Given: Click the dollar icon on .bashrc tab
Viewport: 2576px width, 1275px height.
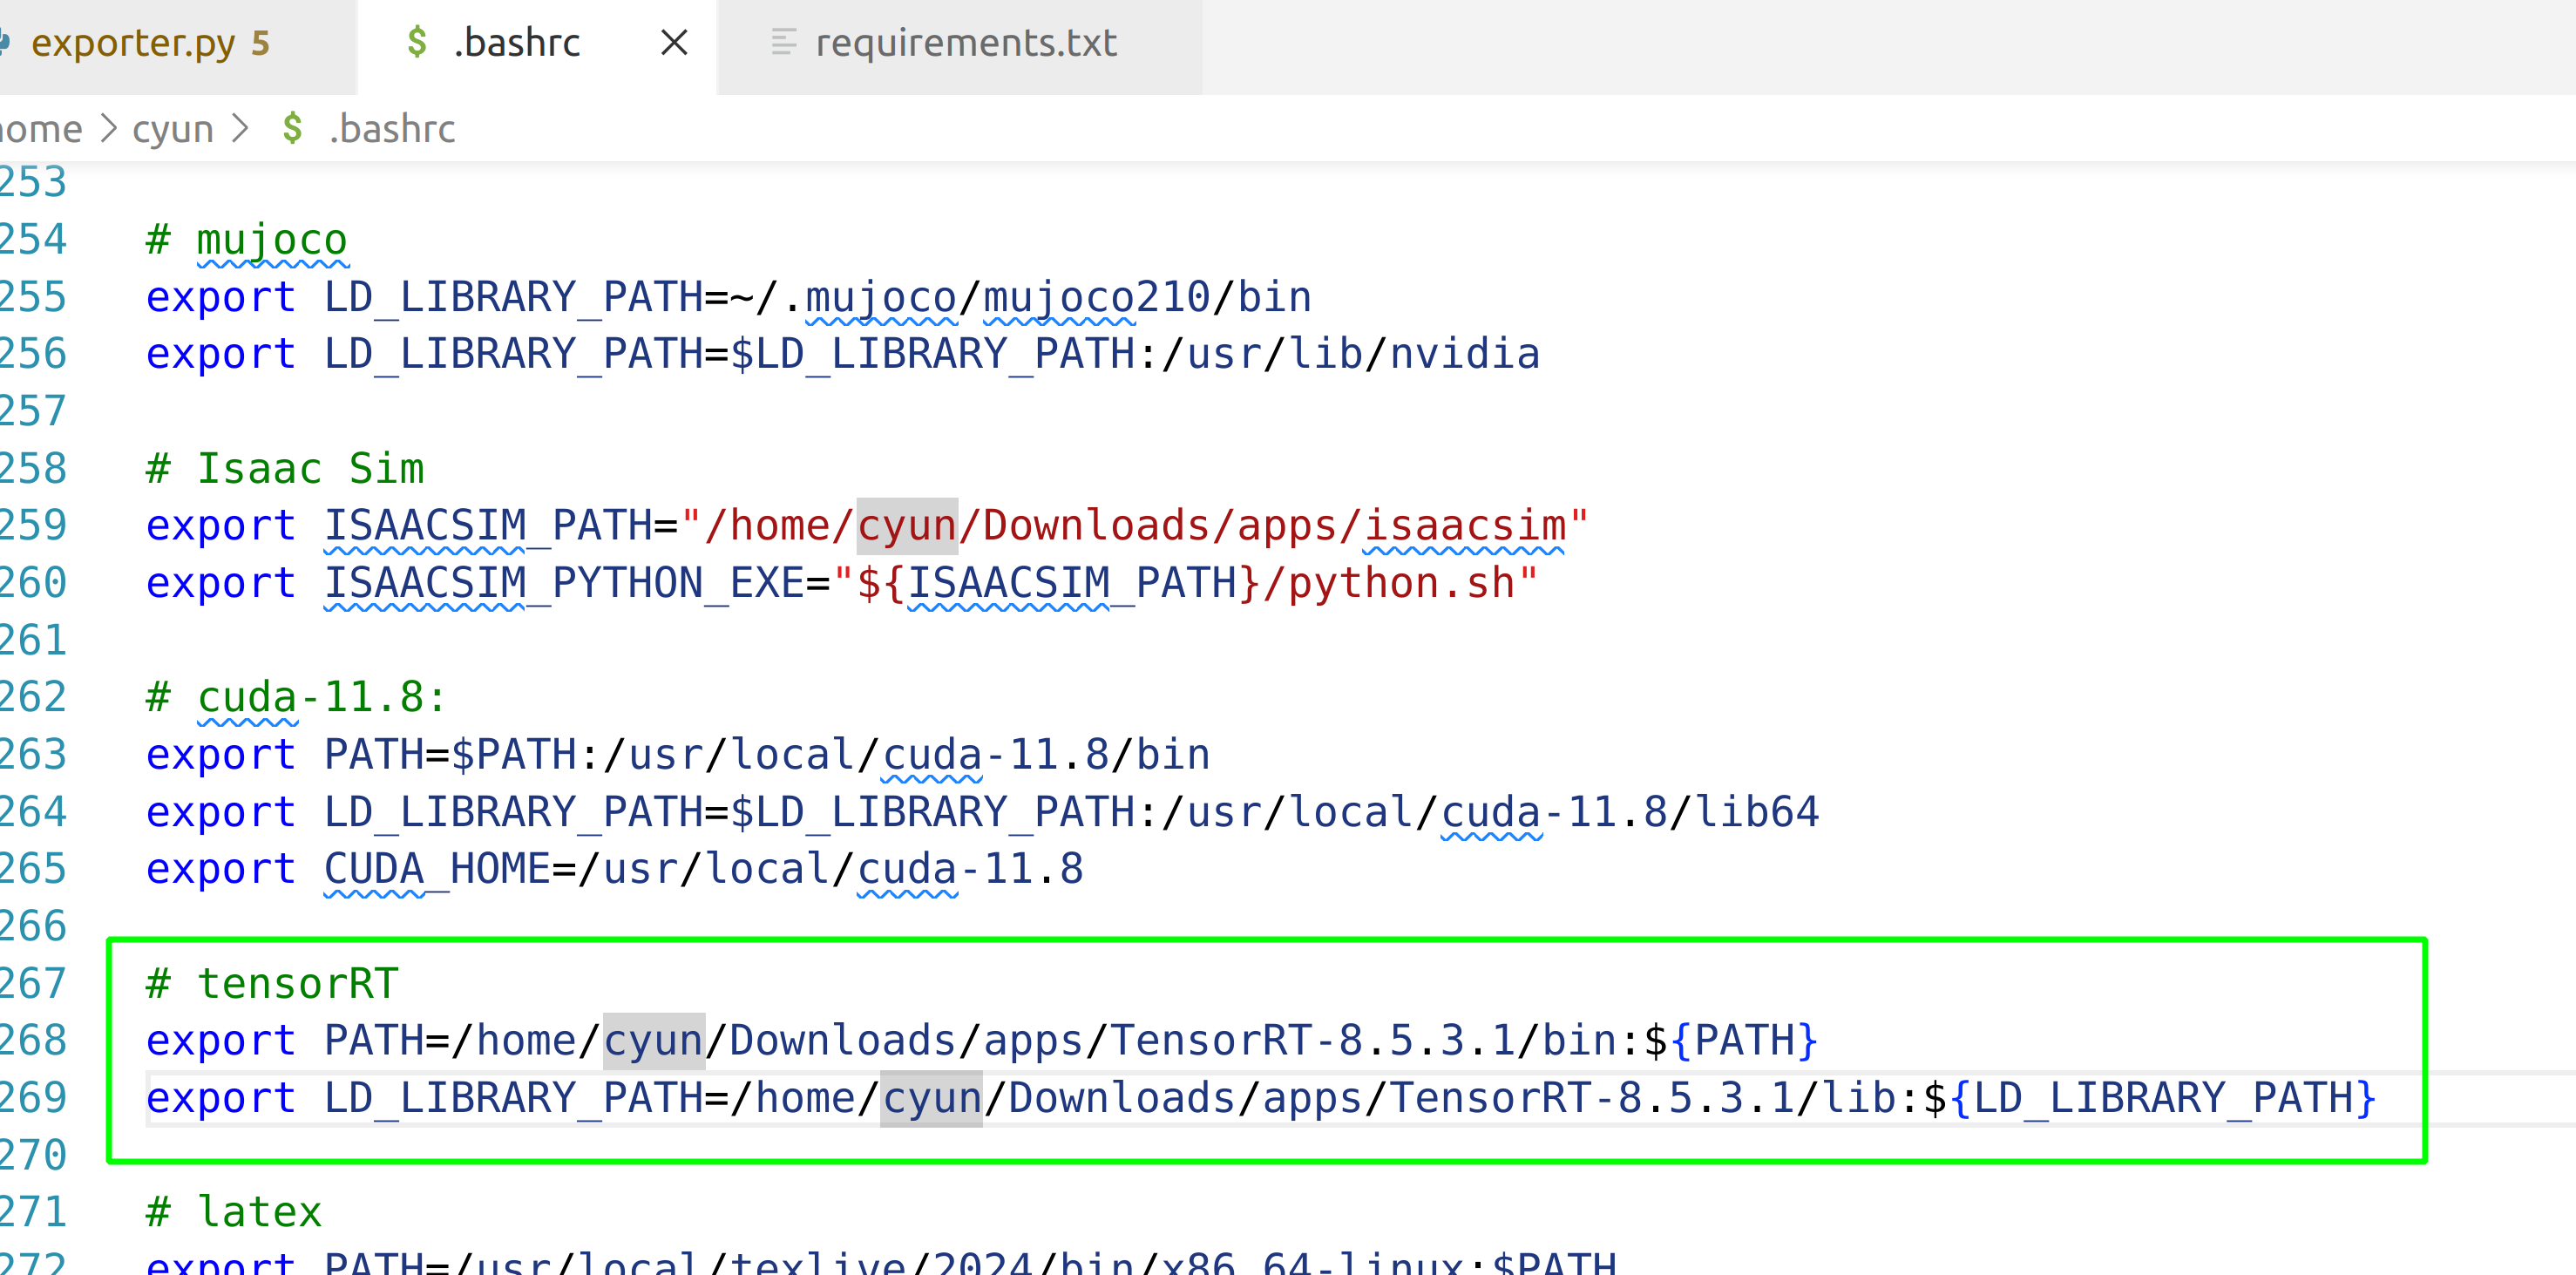Looking at the screenshot, I should 417,43.
